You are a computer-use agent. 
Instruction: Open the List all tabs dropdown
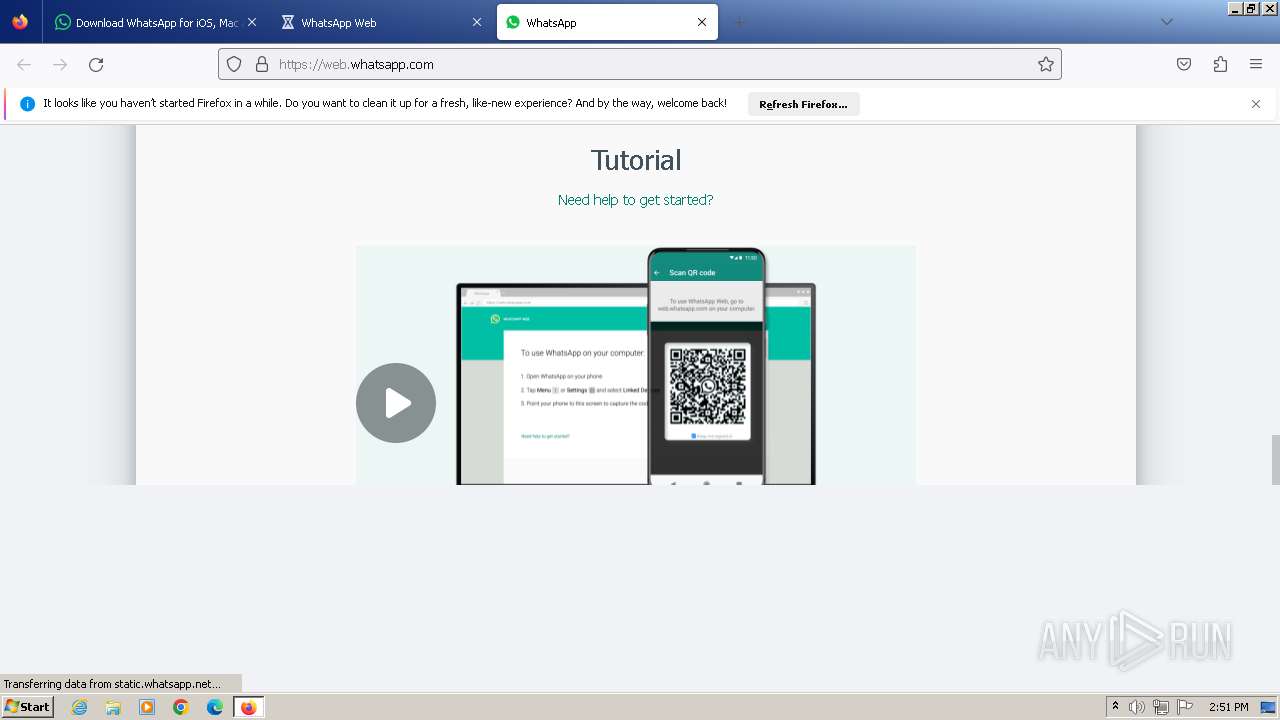1166,22
